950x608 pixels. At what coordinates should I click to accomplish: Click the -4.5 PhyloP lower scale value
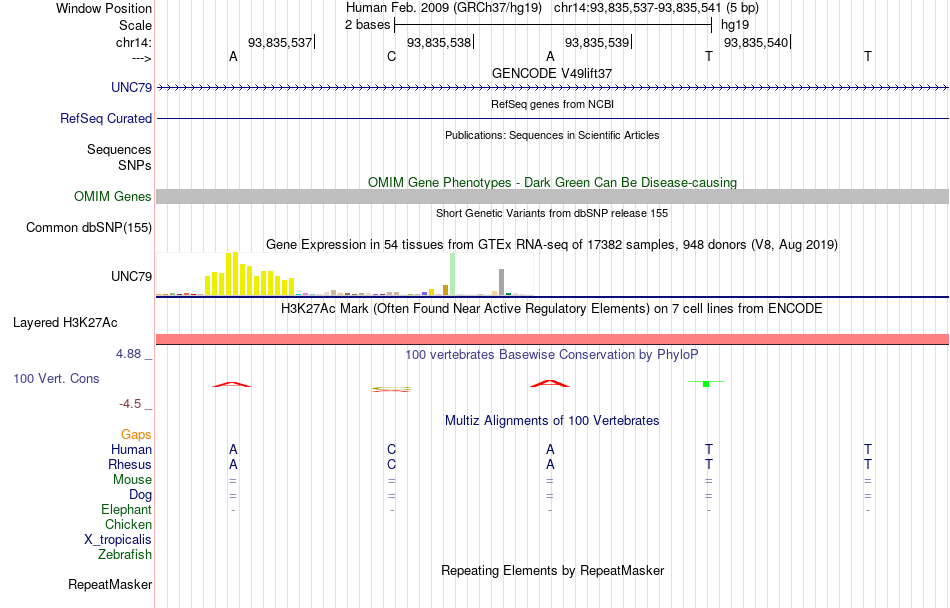pyautogui.click(x=130, y=404)
